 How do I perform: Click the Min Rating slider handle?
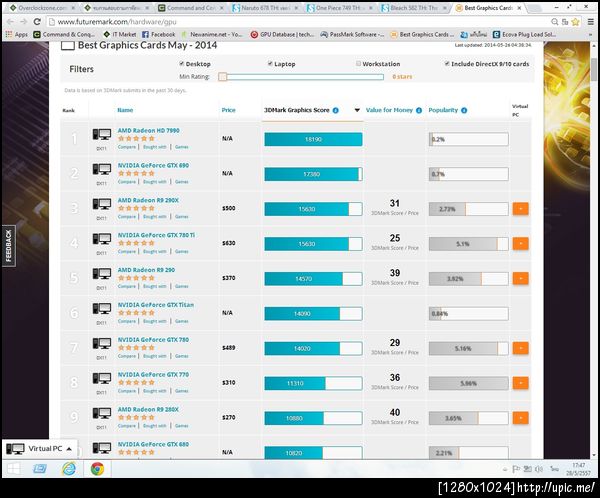(222, 77)
